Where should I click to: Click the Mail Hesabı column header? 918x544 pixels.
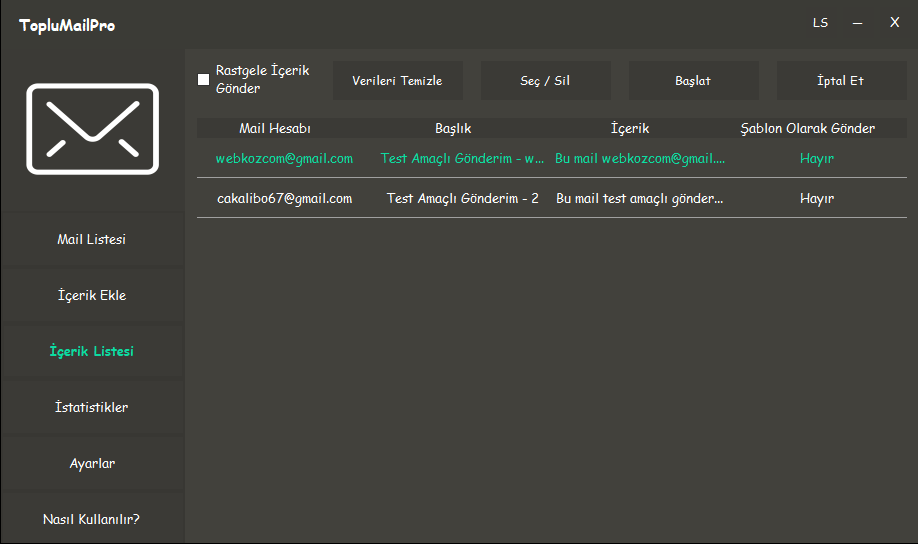[274, 129]
